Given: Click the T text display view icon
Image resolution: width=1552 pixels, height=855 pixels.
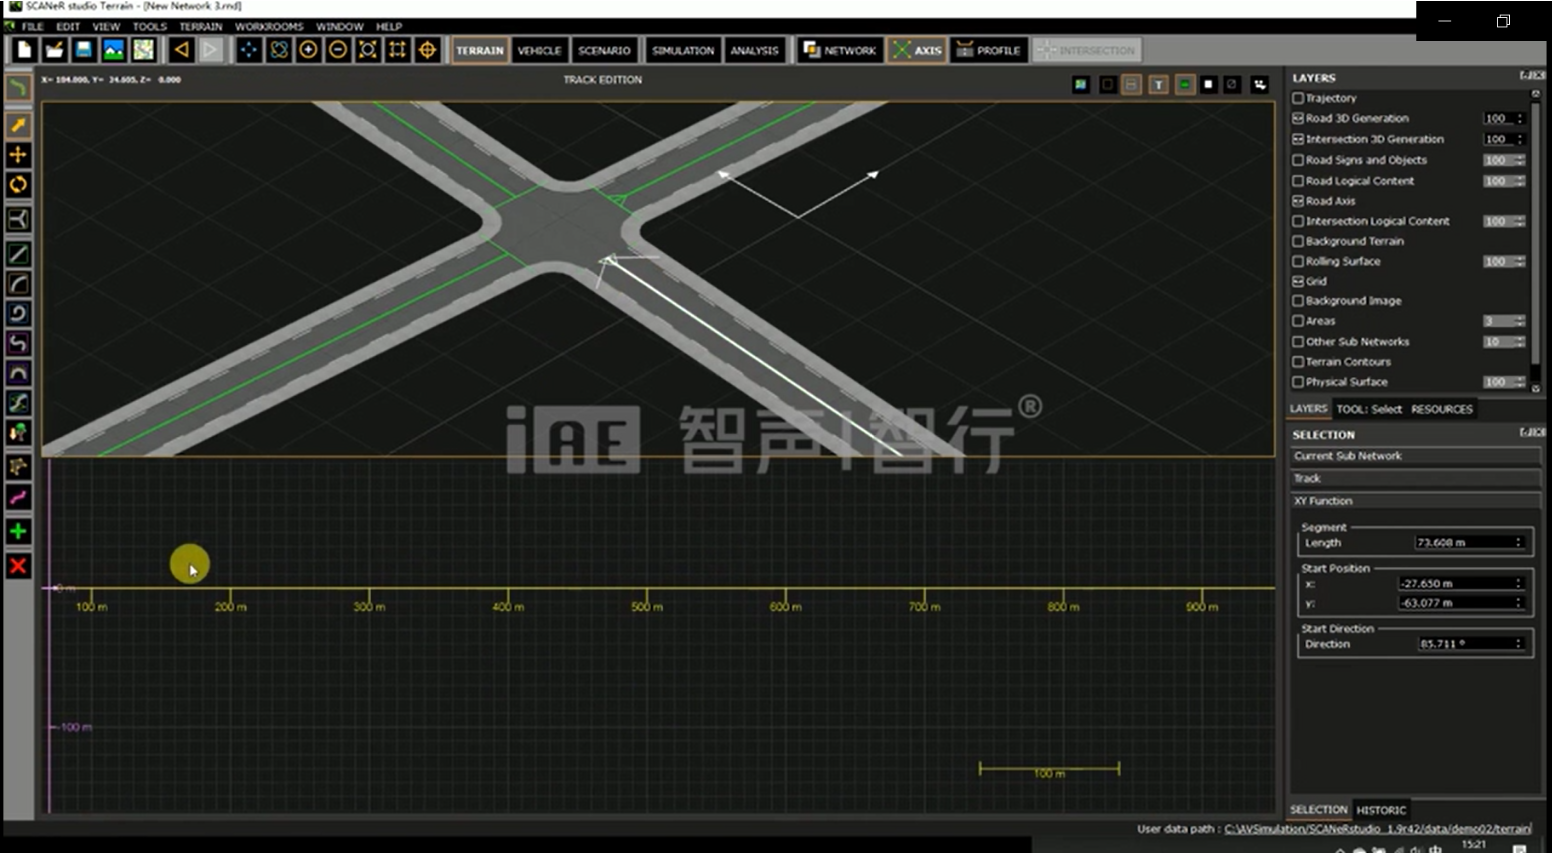Looking at the screenshot, I should [x=1158, y=85].
